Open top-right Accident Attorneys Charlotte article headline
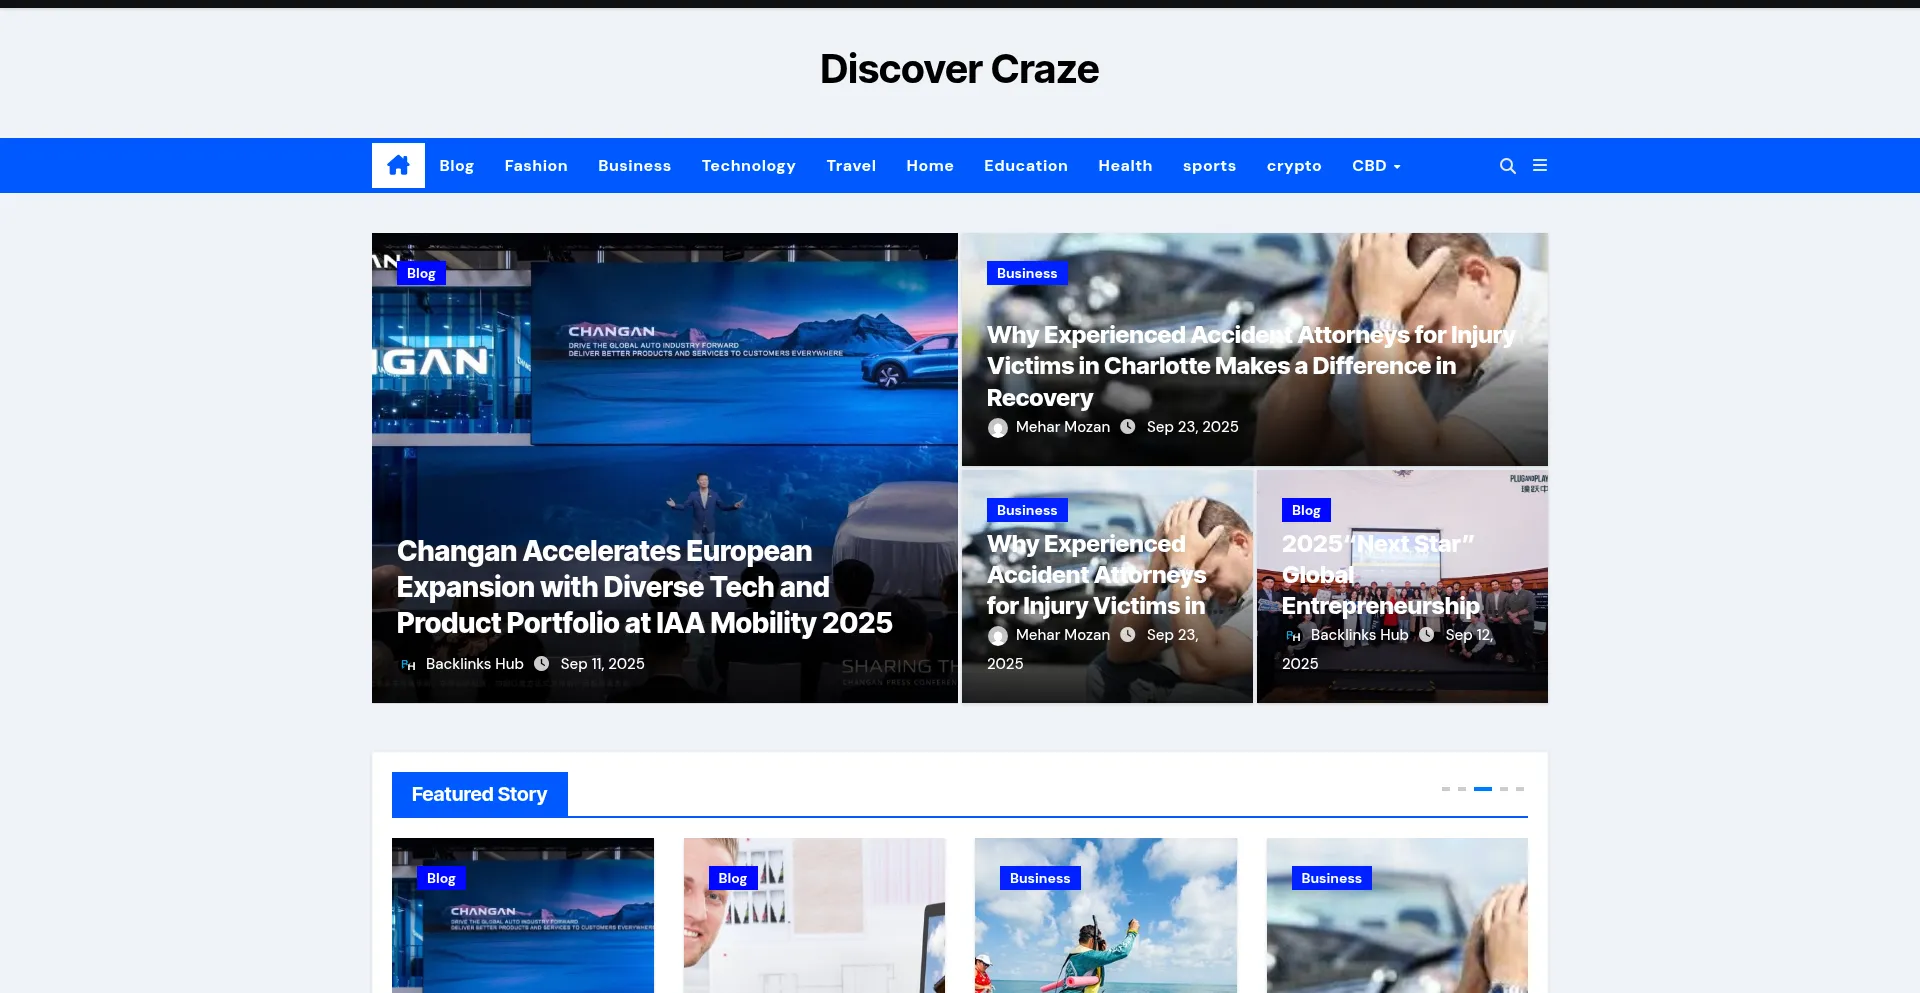Screen dimensions: 1920x993 1251,366
